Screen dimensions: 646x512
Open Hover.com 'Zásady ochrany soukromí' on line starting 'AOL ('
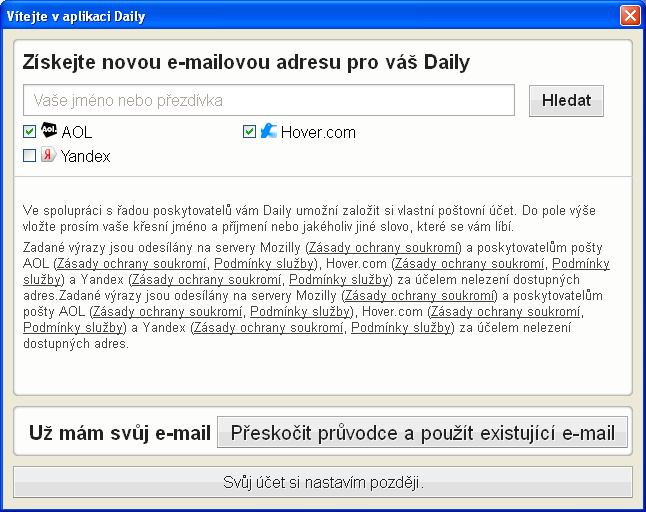click(x=469, y=264)
